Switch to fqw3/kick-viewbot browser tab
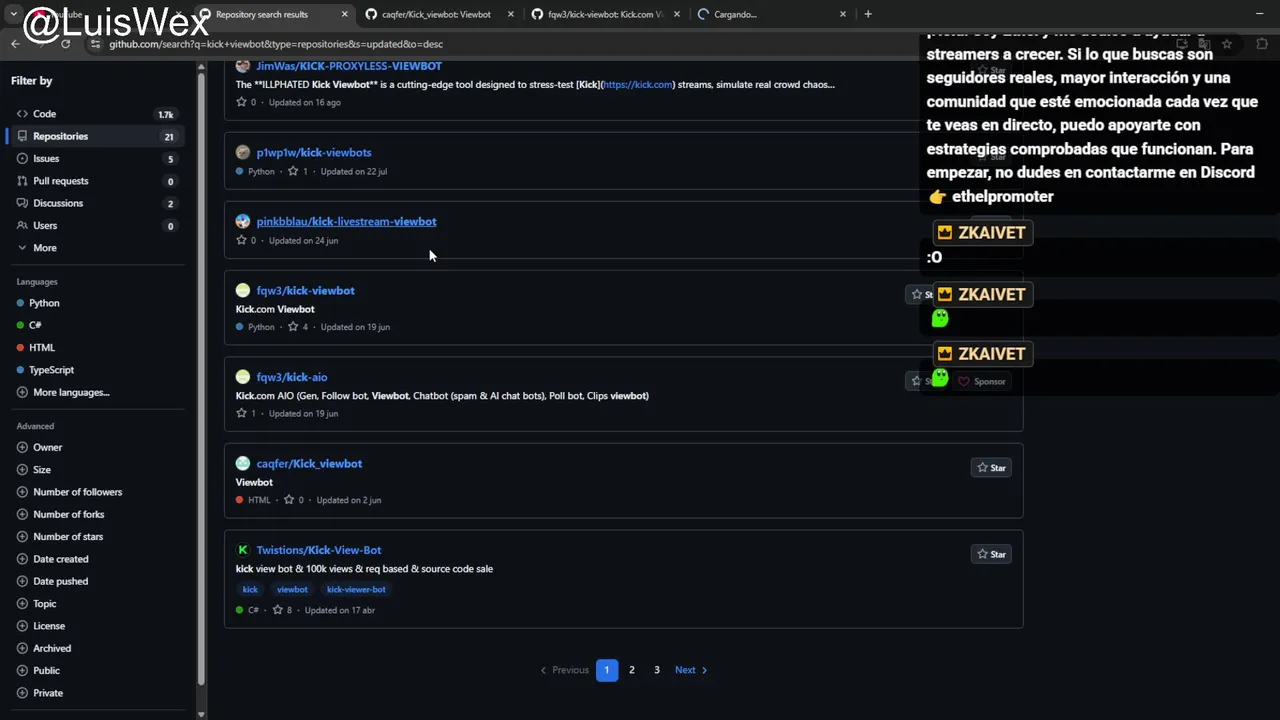1280x720 pixels. tap(604, 14)
